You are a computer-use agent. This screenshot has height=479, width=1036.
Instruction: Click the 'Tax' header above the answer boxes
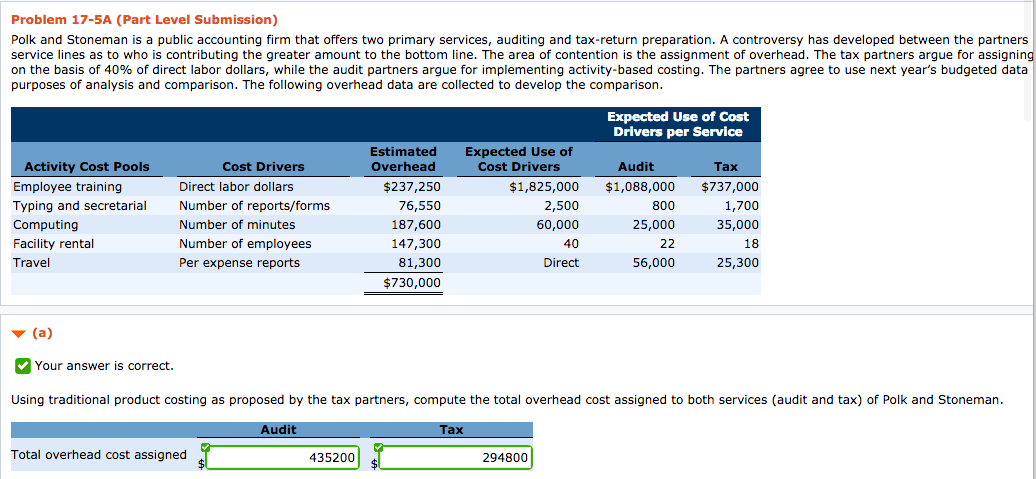(x=451, y=430)
